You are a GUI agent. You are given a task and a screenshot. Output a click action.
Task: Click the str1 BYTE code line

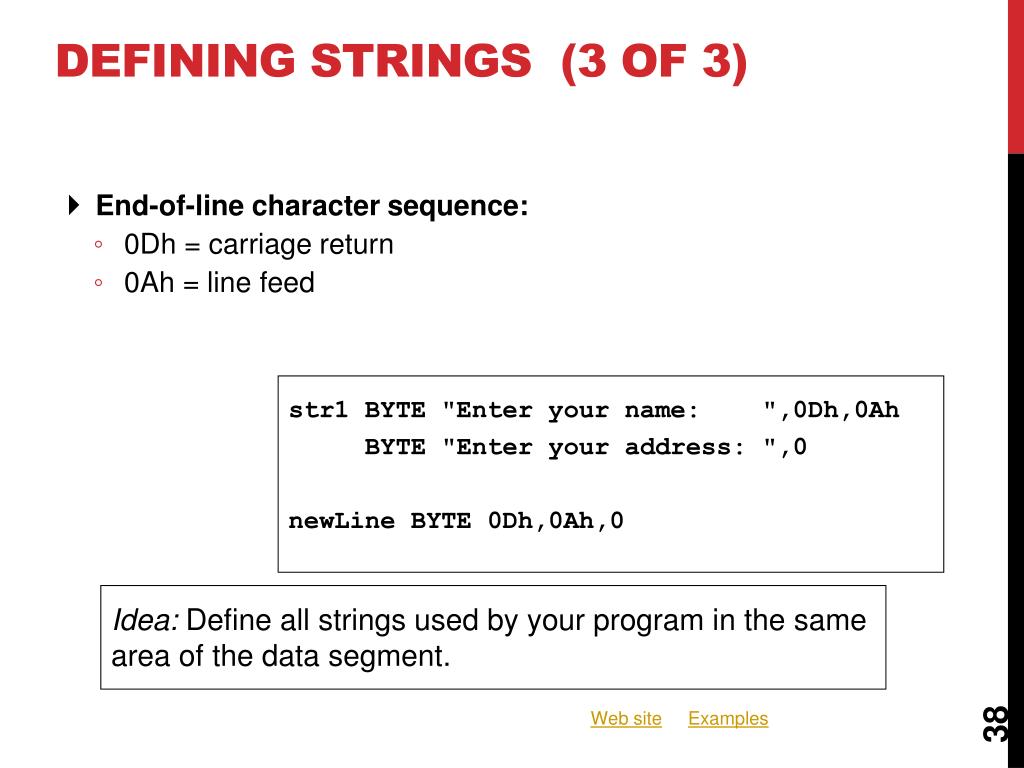594,410
